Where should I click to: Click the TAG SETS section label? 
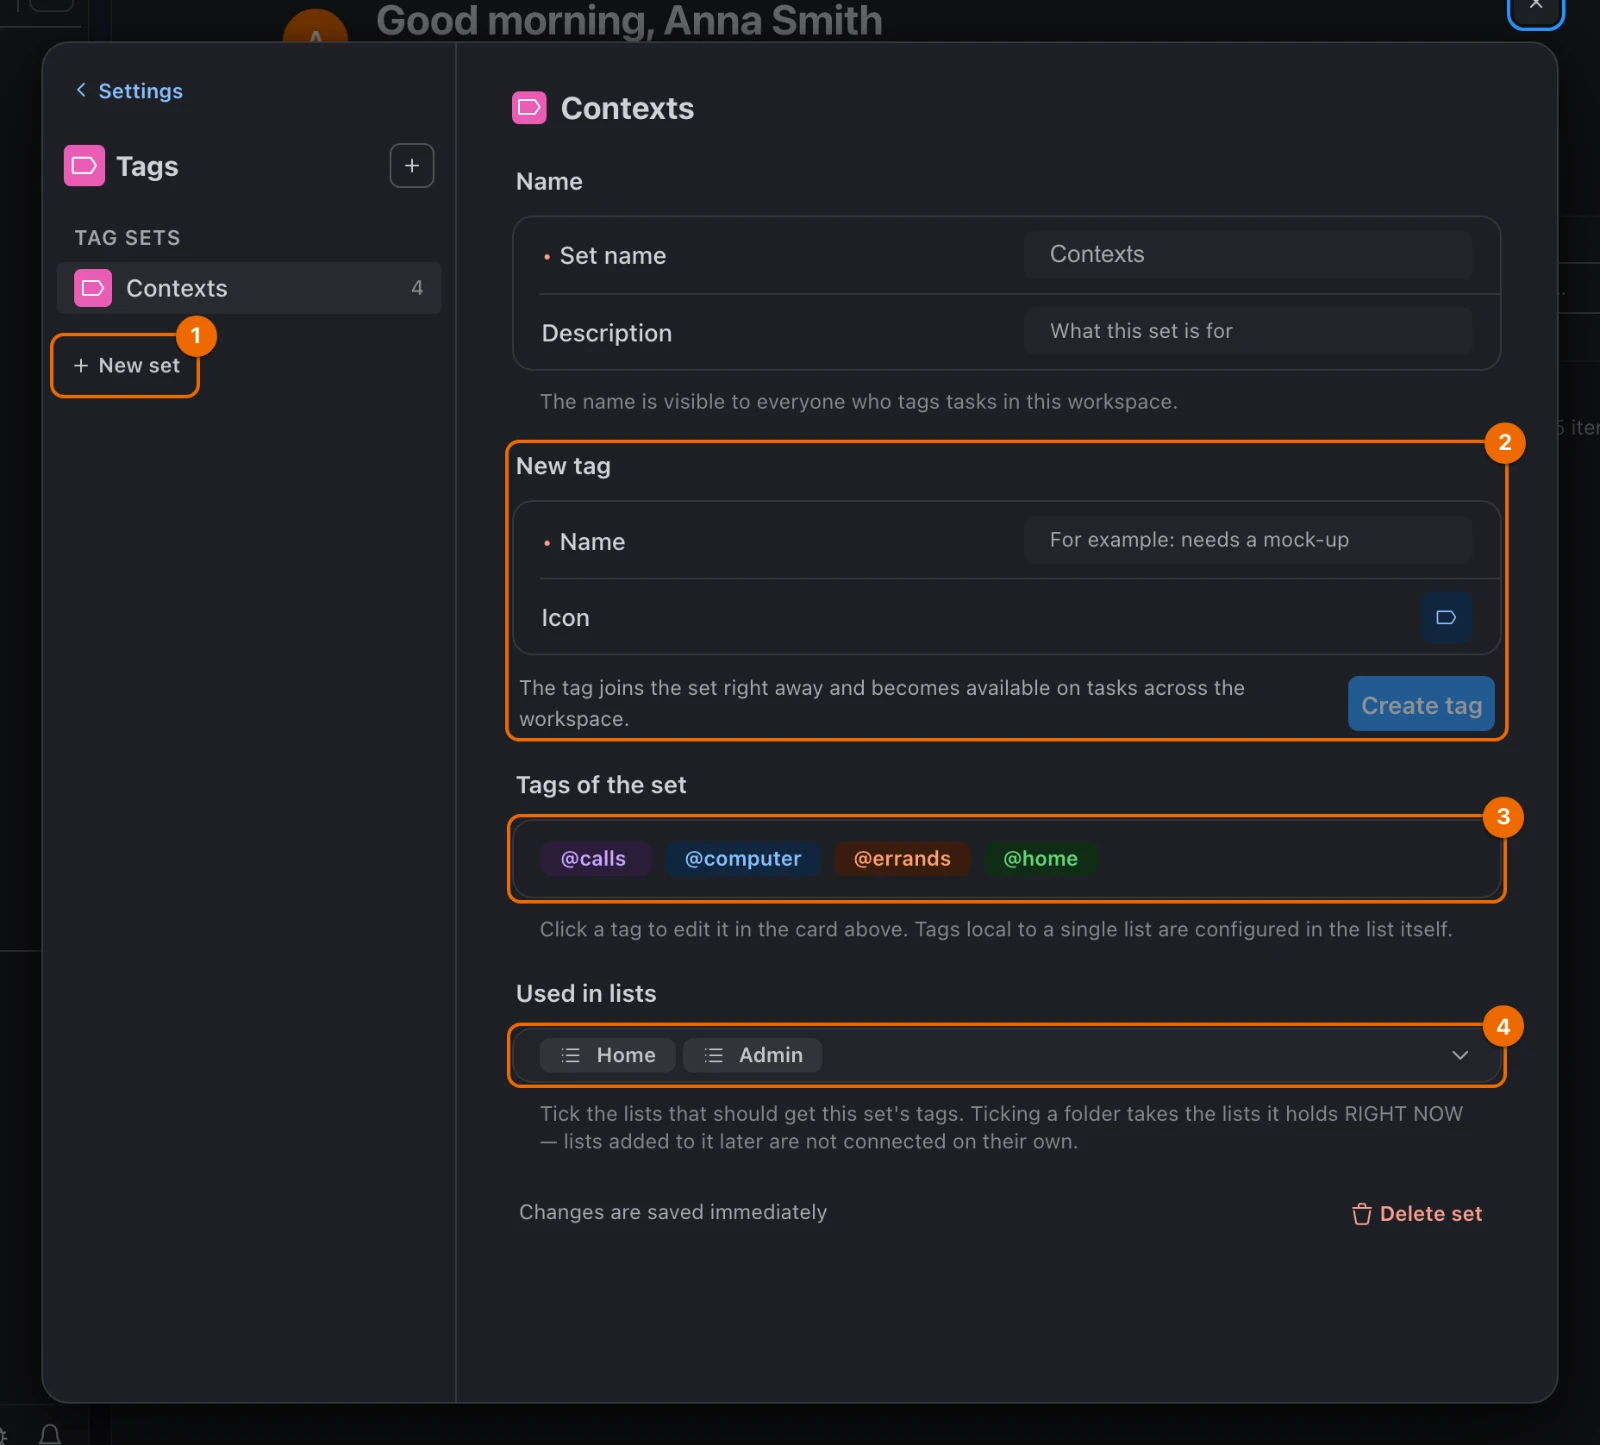click(x=128, y=238)
